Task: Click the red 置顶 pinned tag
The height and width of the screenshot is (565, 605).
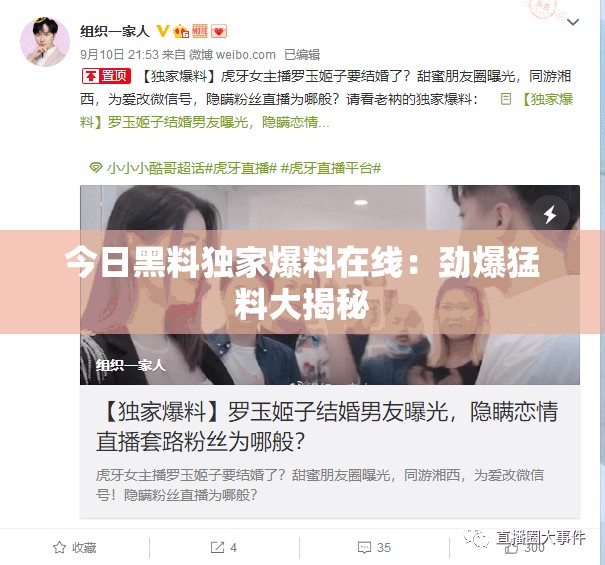Action: [106, 76]
